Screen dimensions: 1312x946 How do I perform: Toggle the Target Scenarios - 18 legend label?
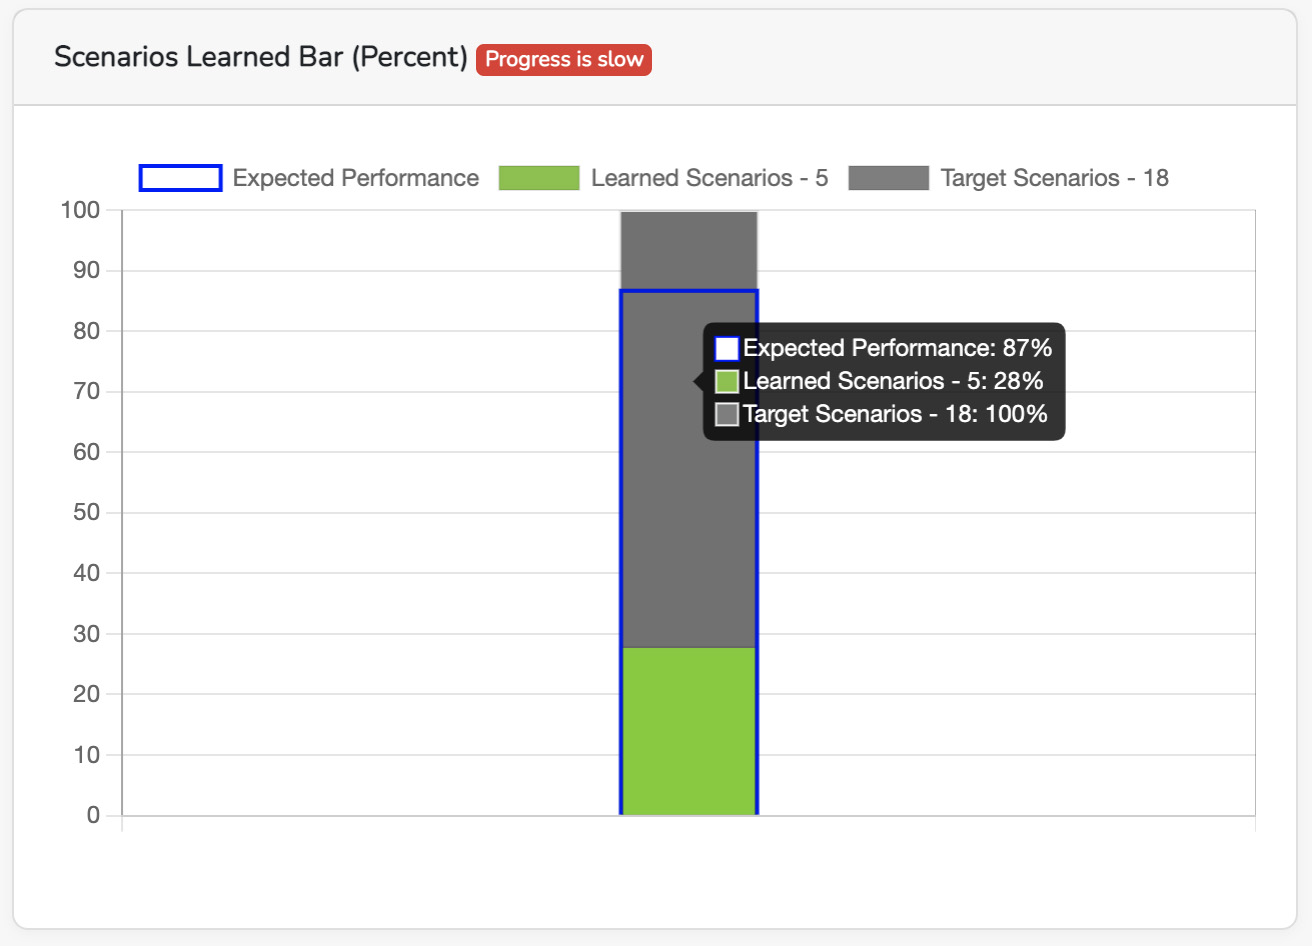coord(1054,178)
